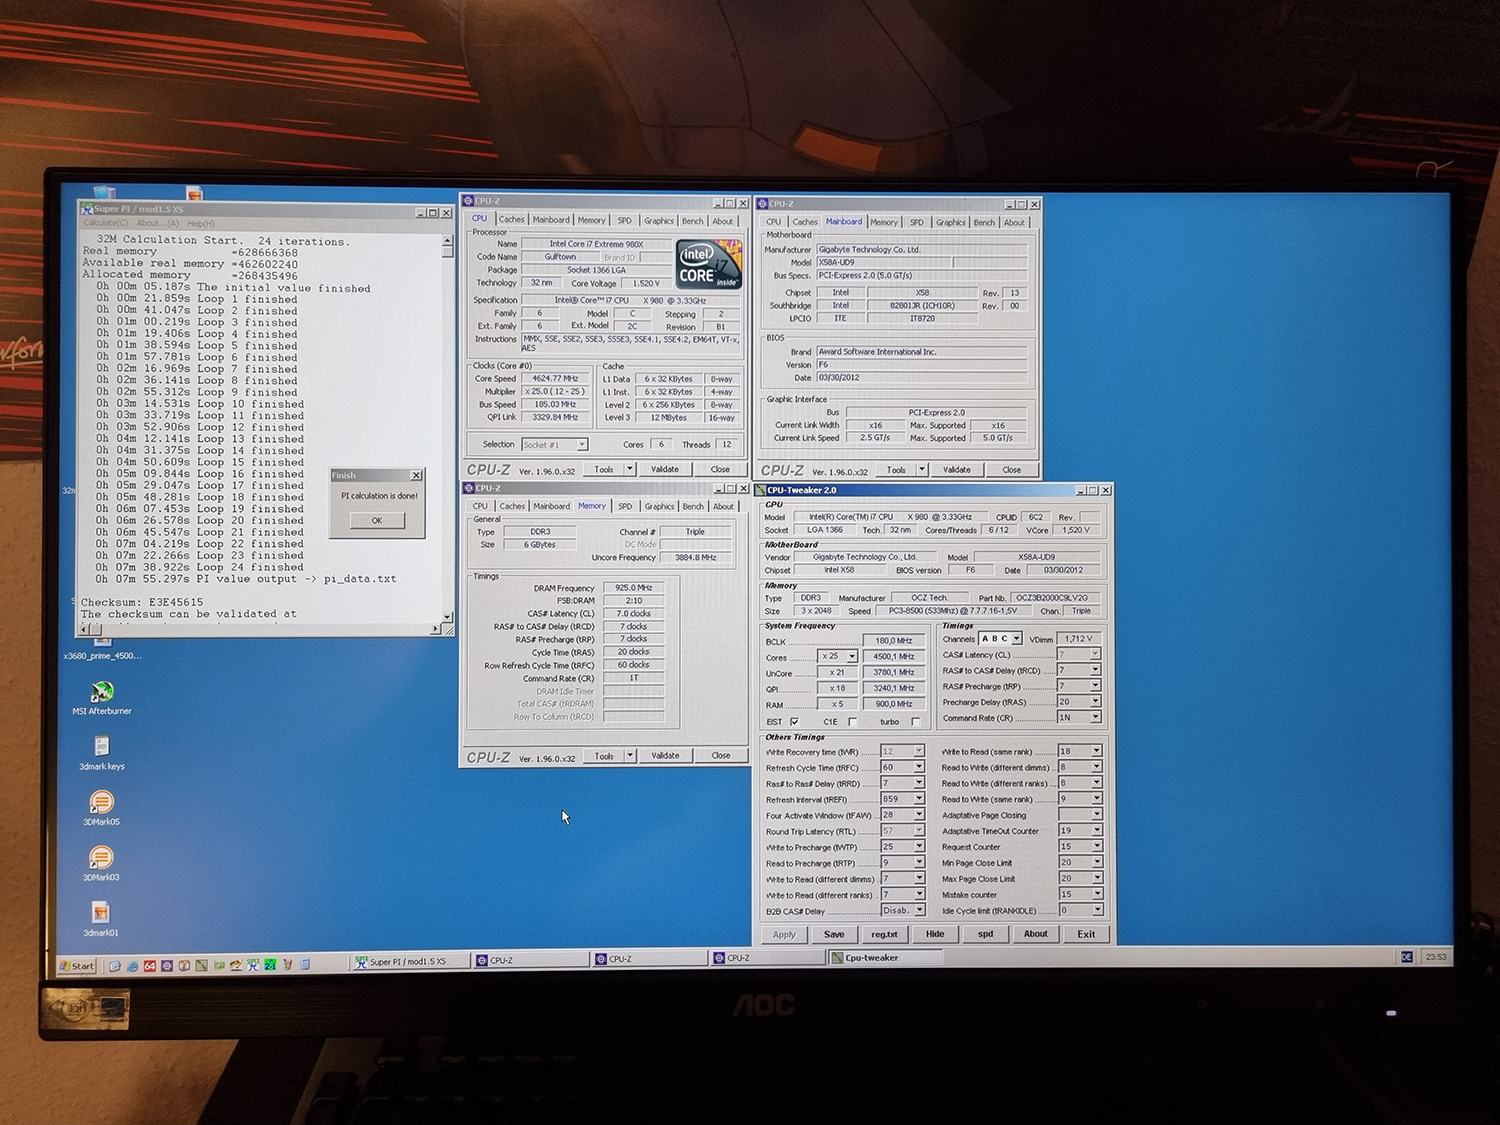Open Caches tab in CPU-Z CPU window
Image resolution: width=1500 pixels, height=1125 pixels.
[x=511, y=220]
